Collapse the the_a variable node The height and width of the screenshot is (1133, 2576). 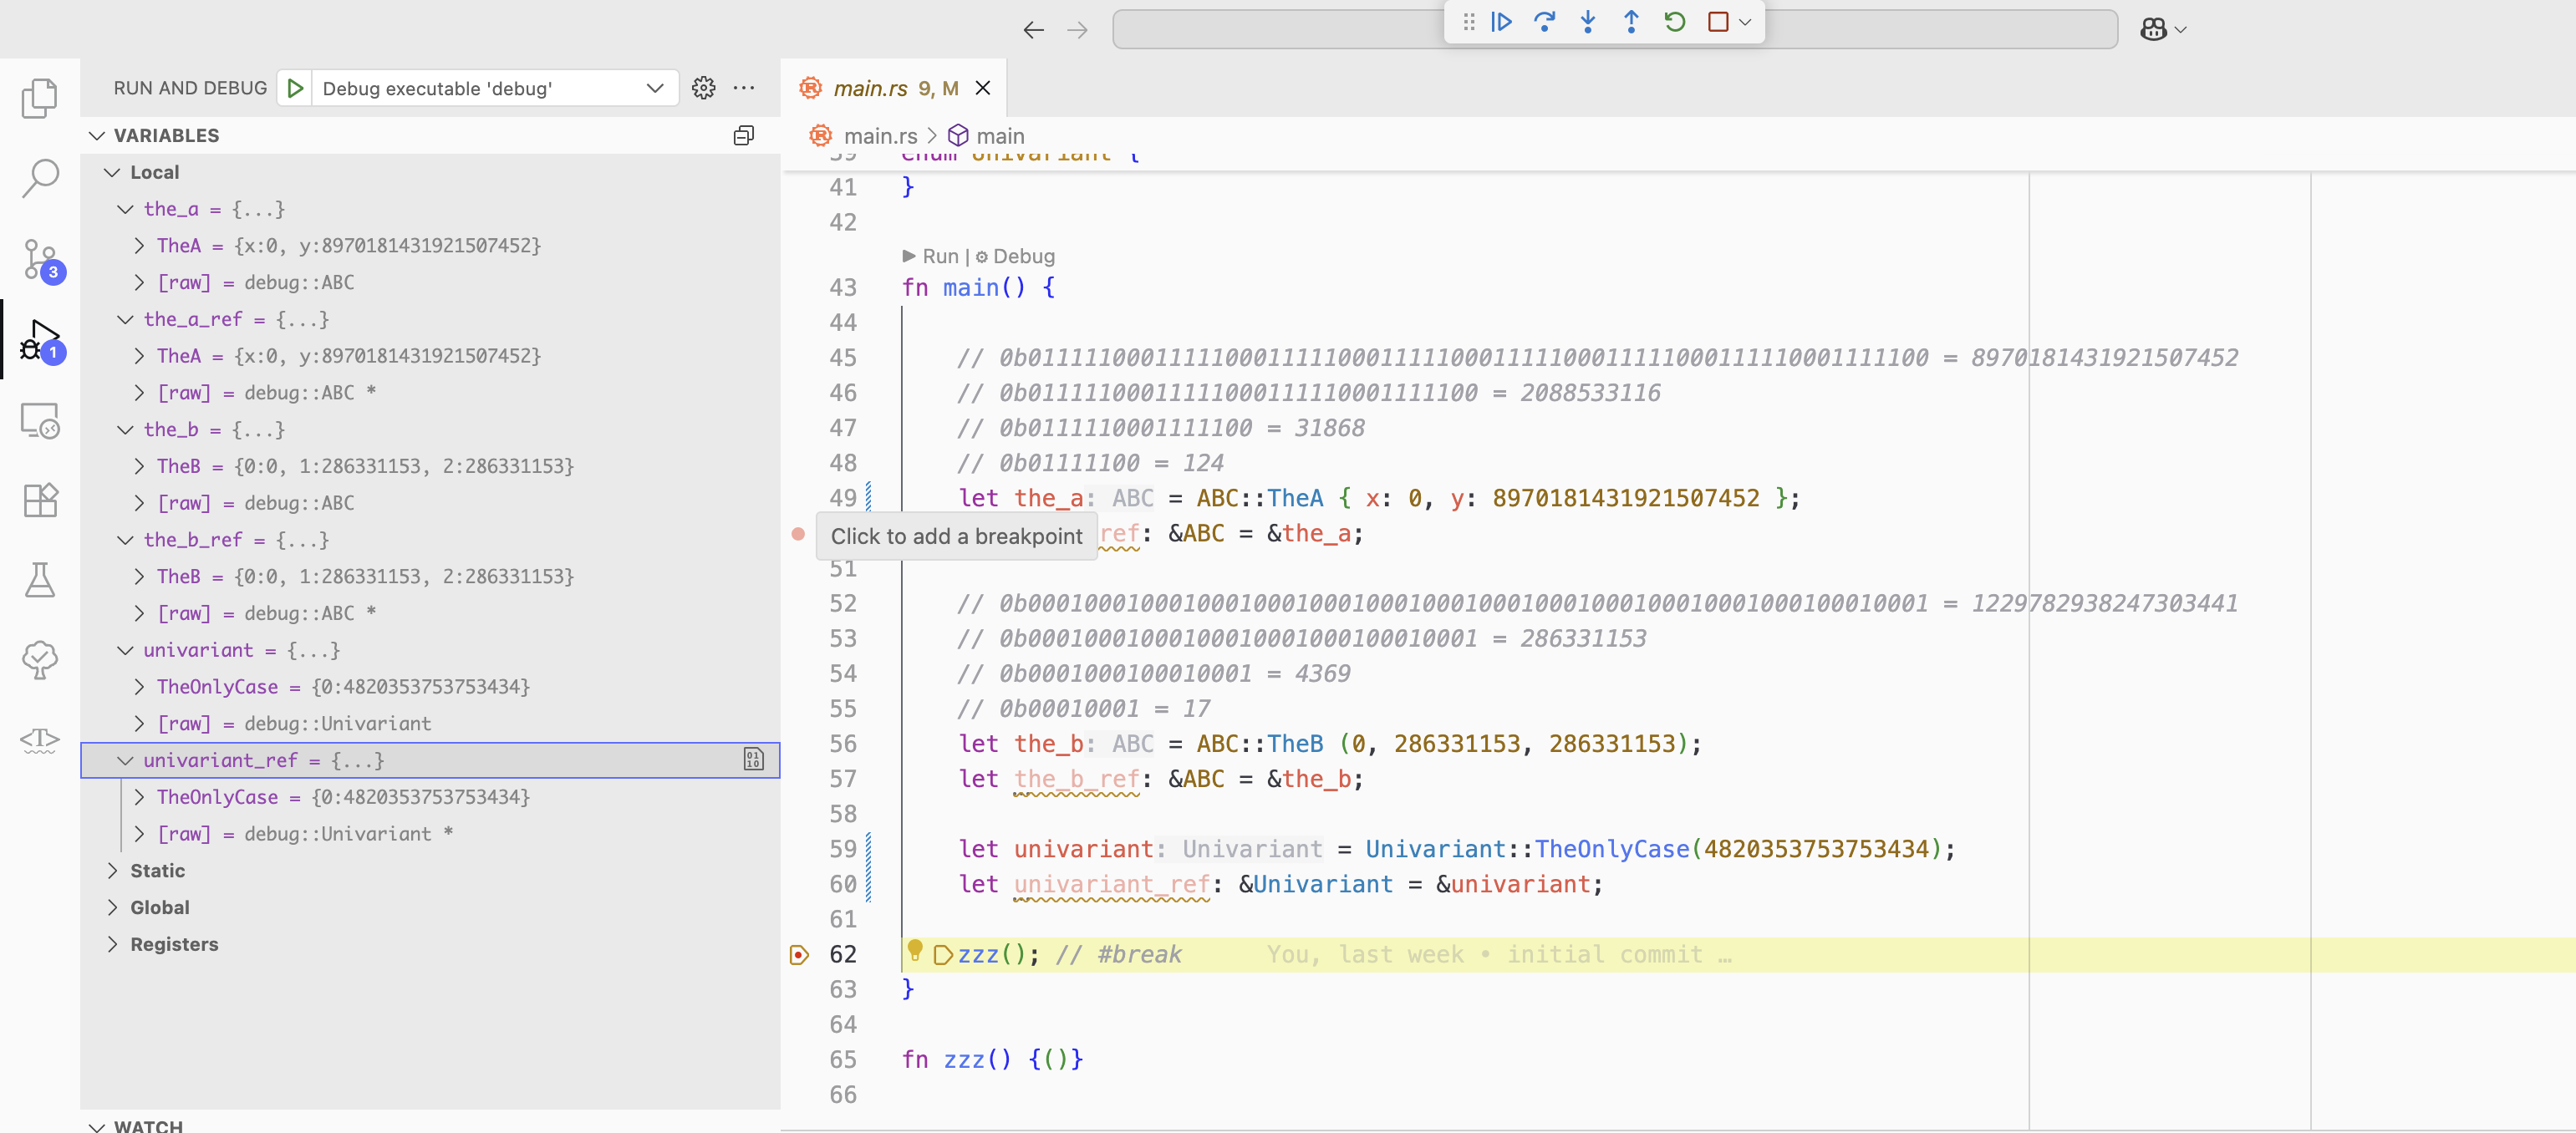pos(125,209)
